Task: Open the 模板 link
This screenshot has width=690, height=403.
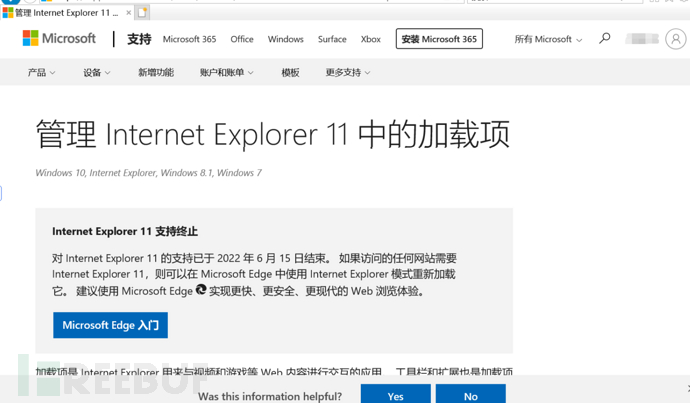Action: 290,73
